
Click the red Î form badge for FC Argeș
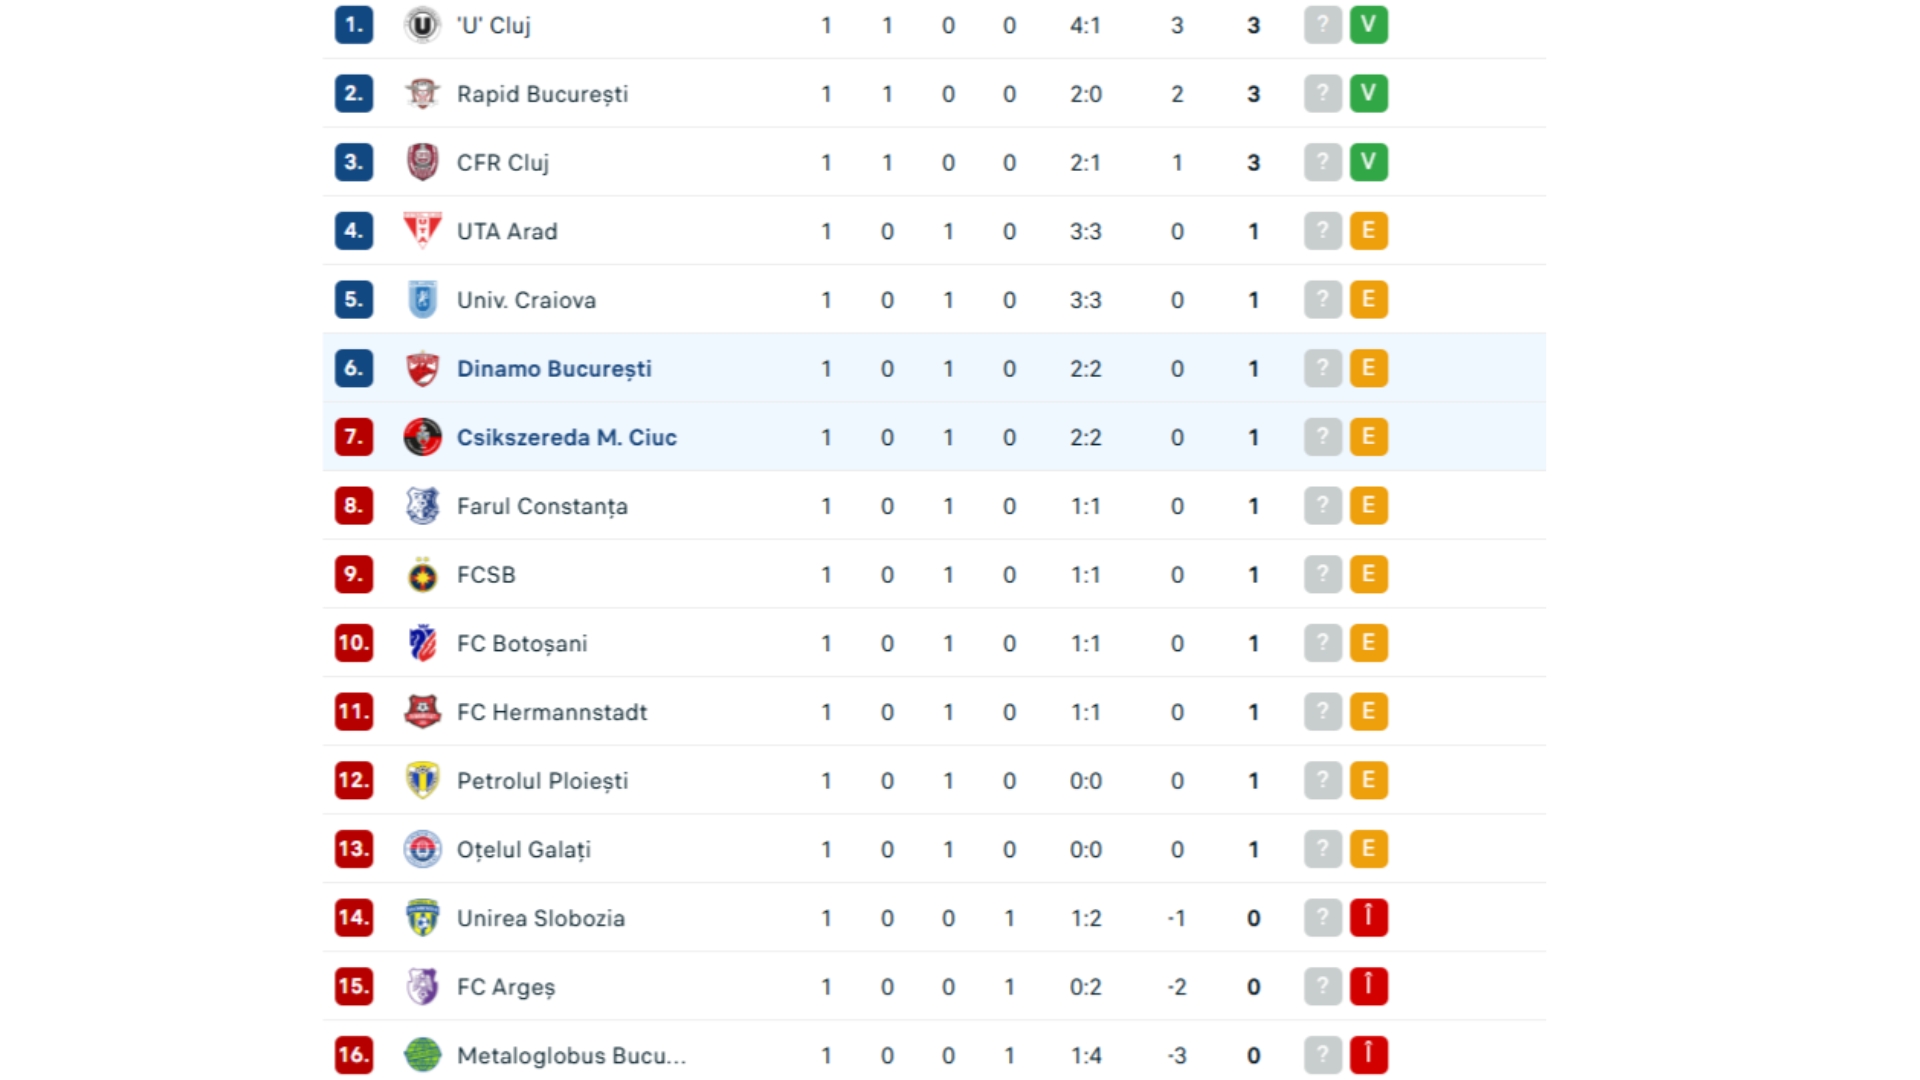(1368, 987)
